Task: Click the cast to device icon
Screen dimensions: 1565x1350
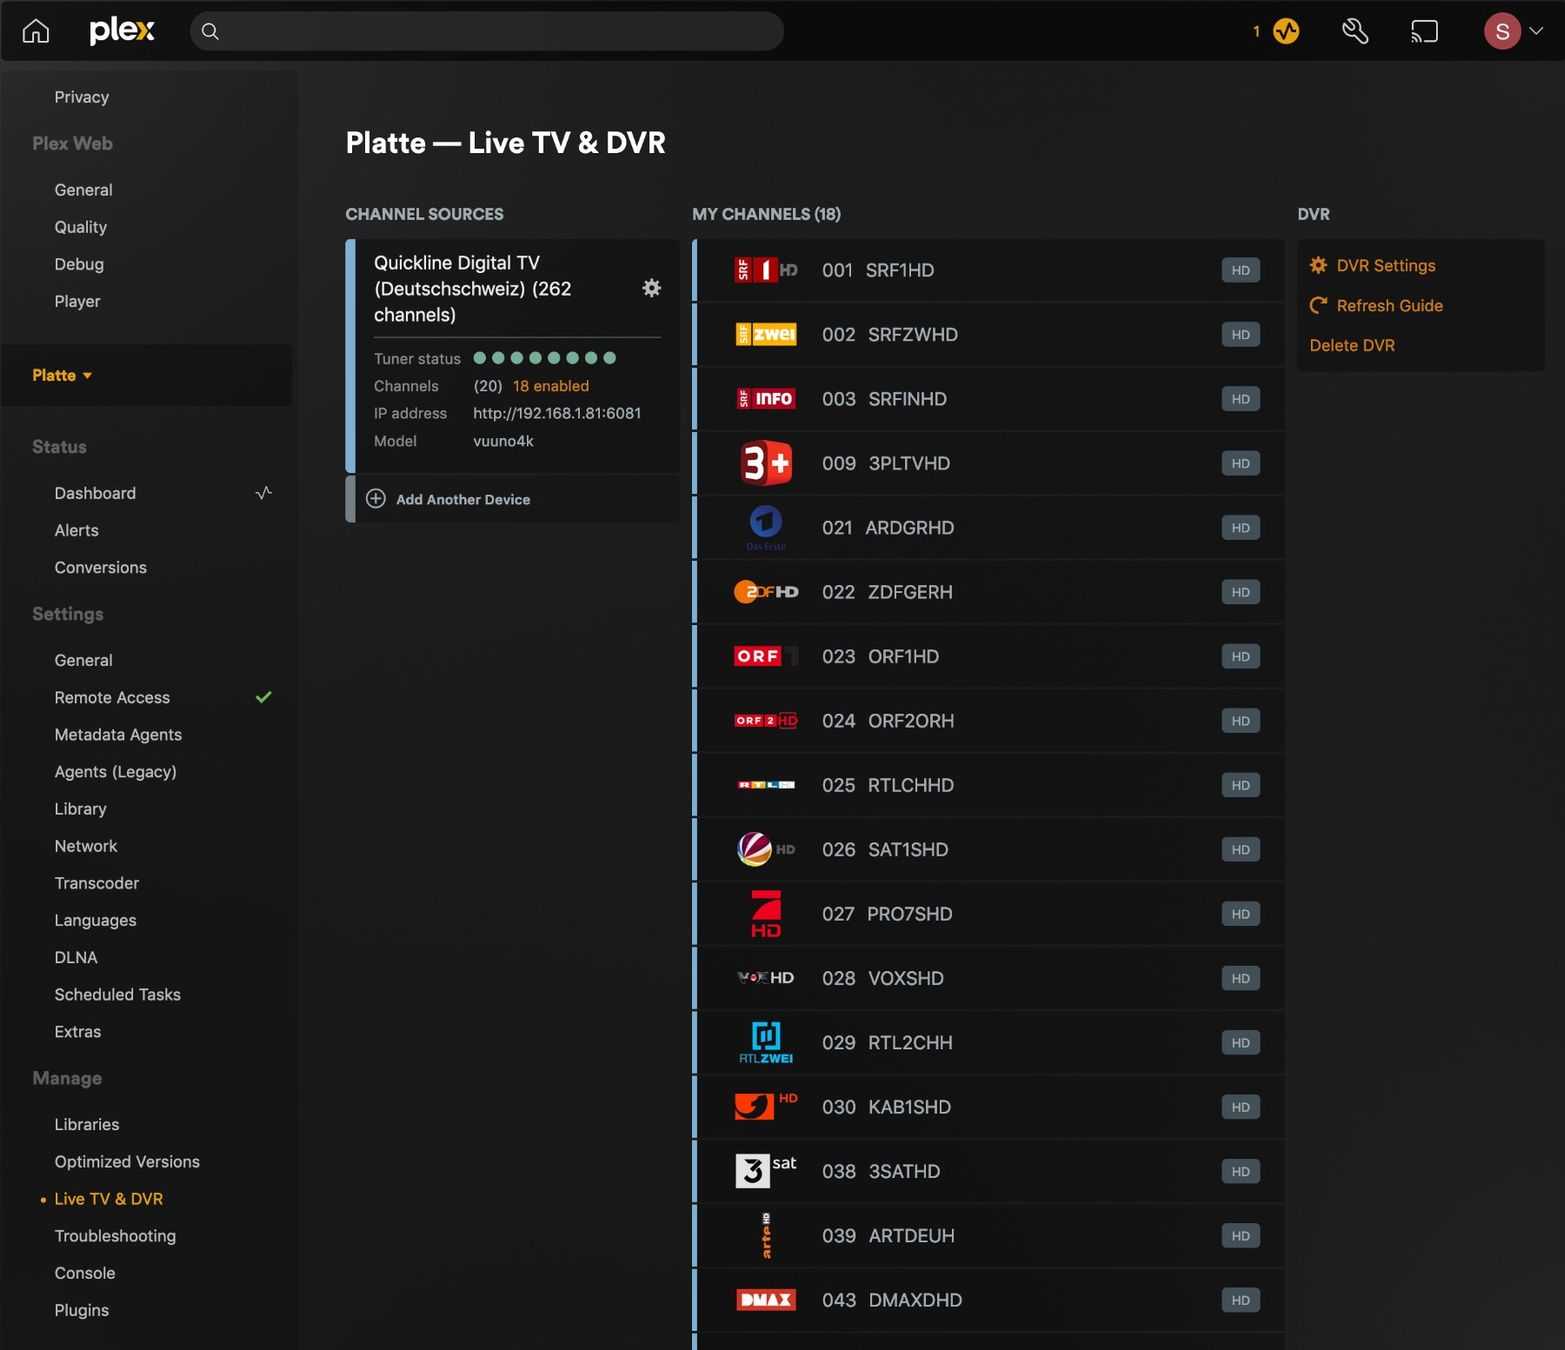Action: (1424, 31)
